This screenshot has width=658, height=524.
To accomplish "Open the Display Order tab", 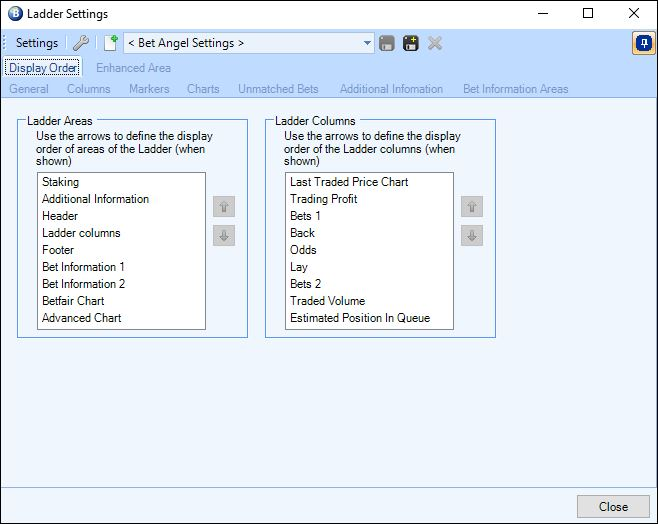I will click(x=43, y=68).
